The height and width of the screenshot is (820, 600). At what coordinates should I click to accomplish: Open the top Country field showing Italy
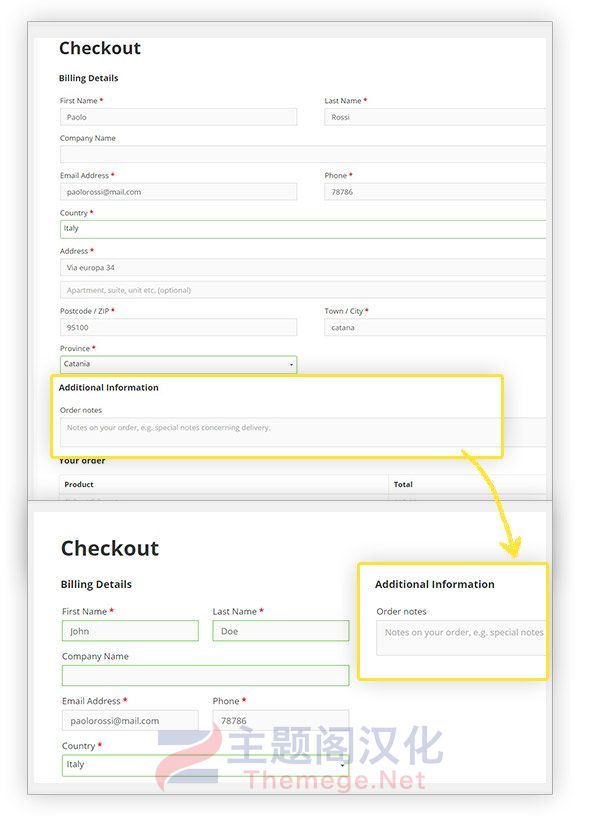303,229
